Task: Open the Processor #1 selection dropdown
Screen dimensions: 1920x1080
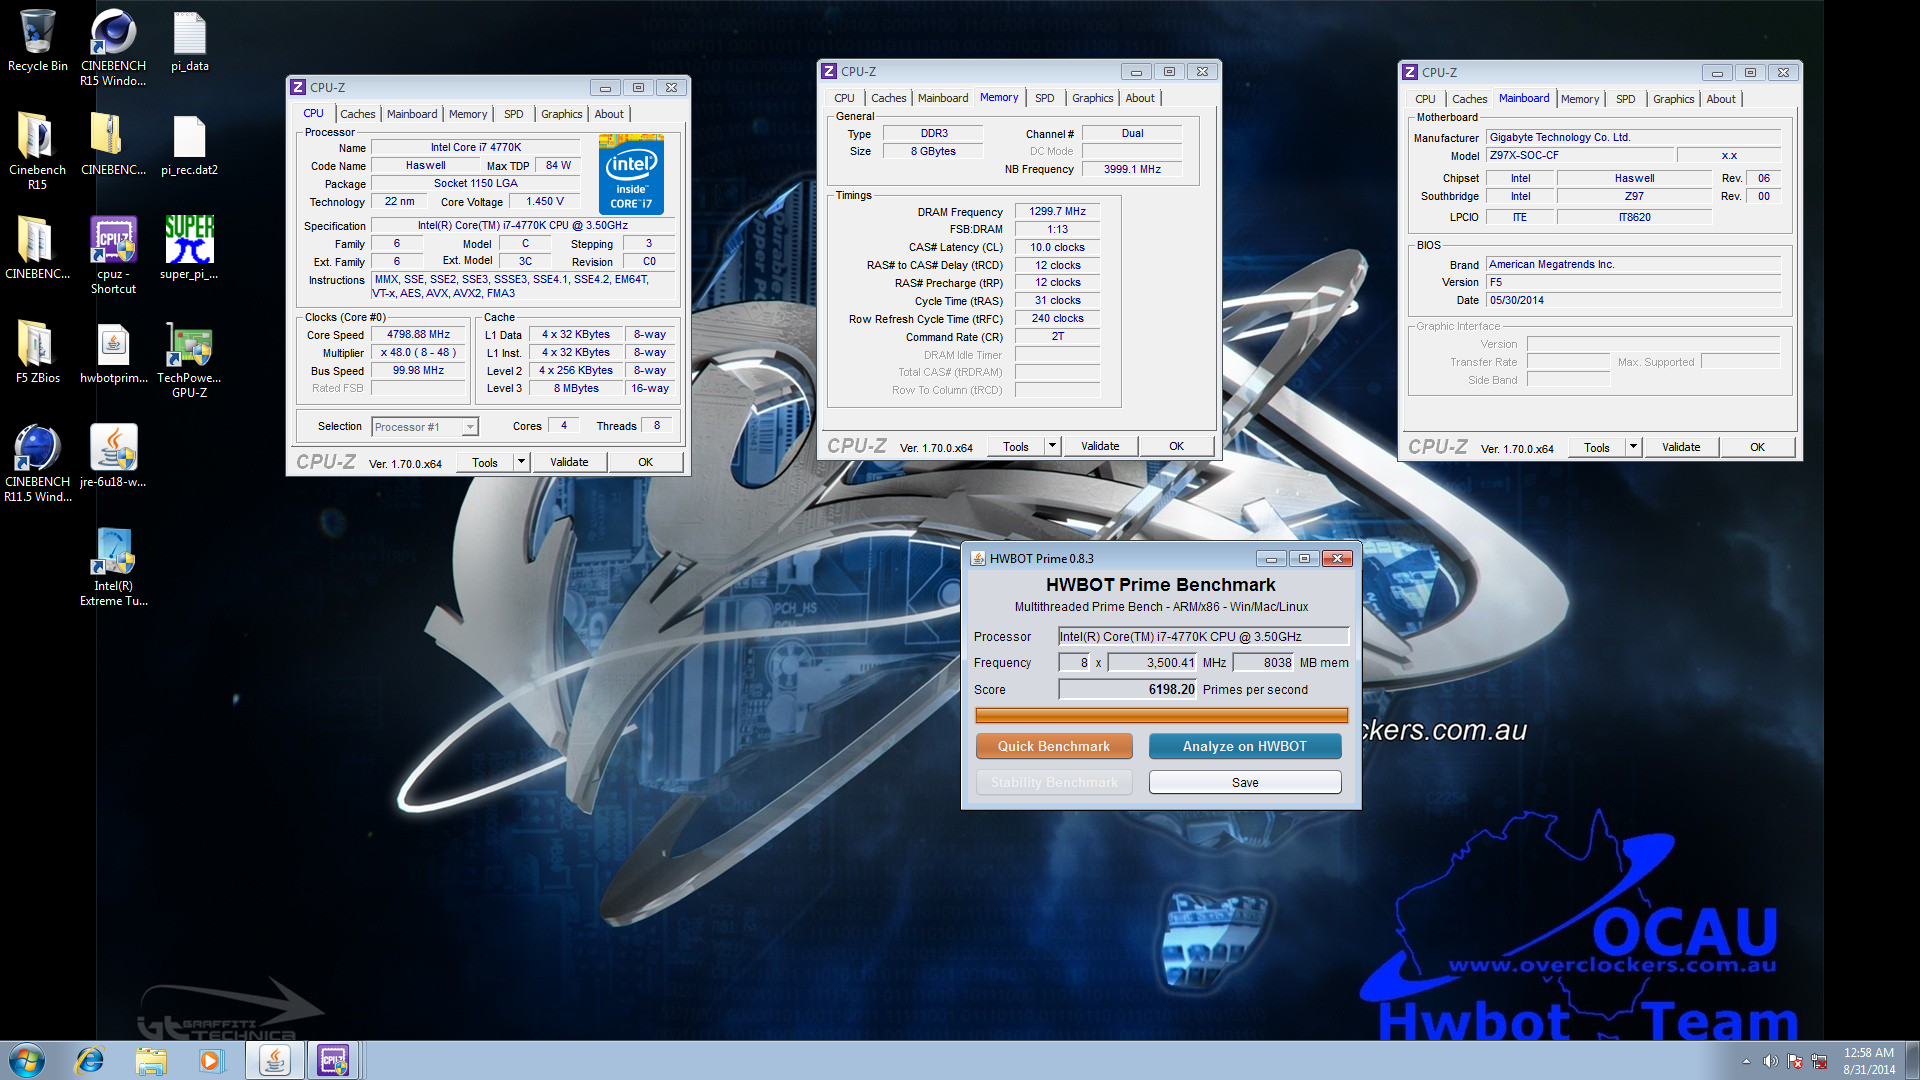Action: coord(425,427)
